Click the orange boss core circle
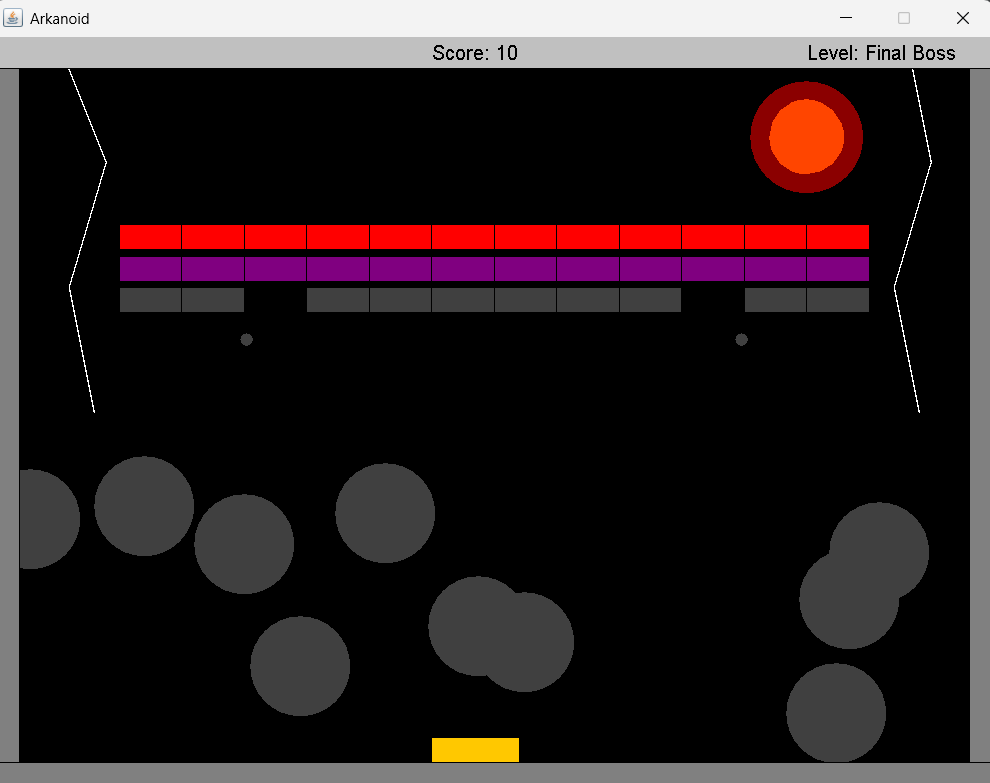 806,137
